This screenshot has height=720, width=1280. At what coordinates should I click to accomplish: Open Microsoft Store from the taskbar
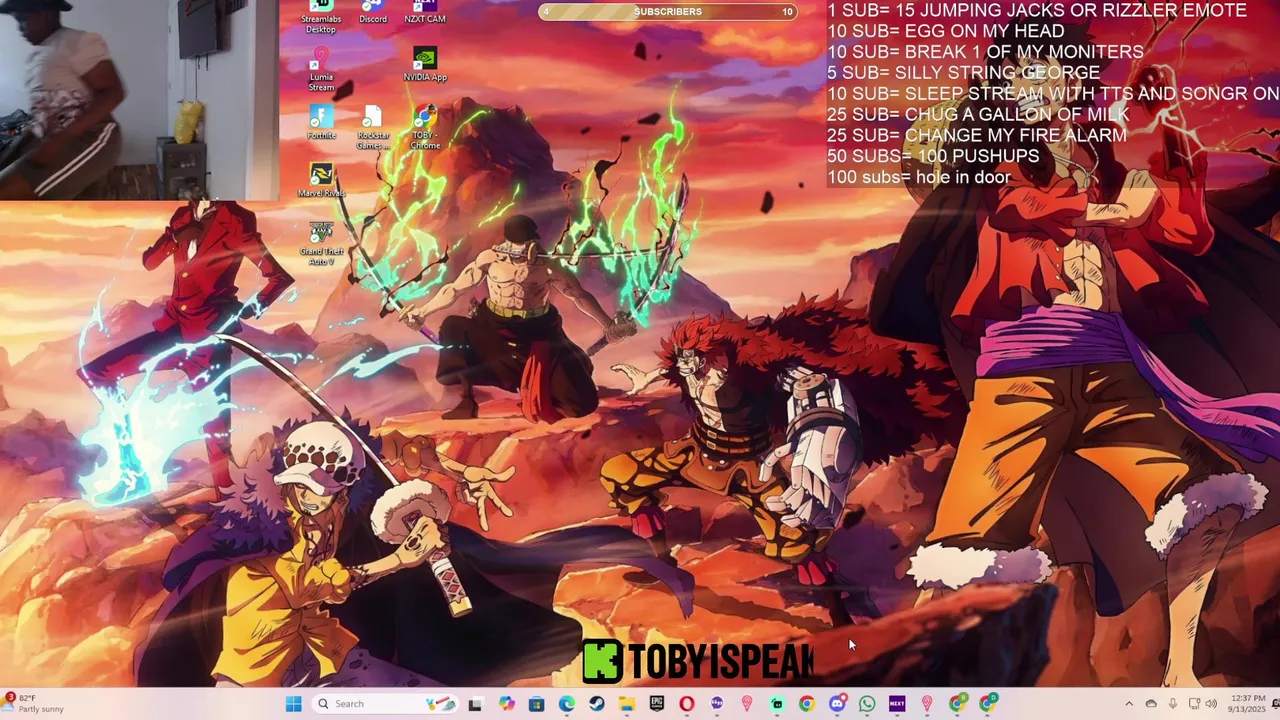coord(537,704)
